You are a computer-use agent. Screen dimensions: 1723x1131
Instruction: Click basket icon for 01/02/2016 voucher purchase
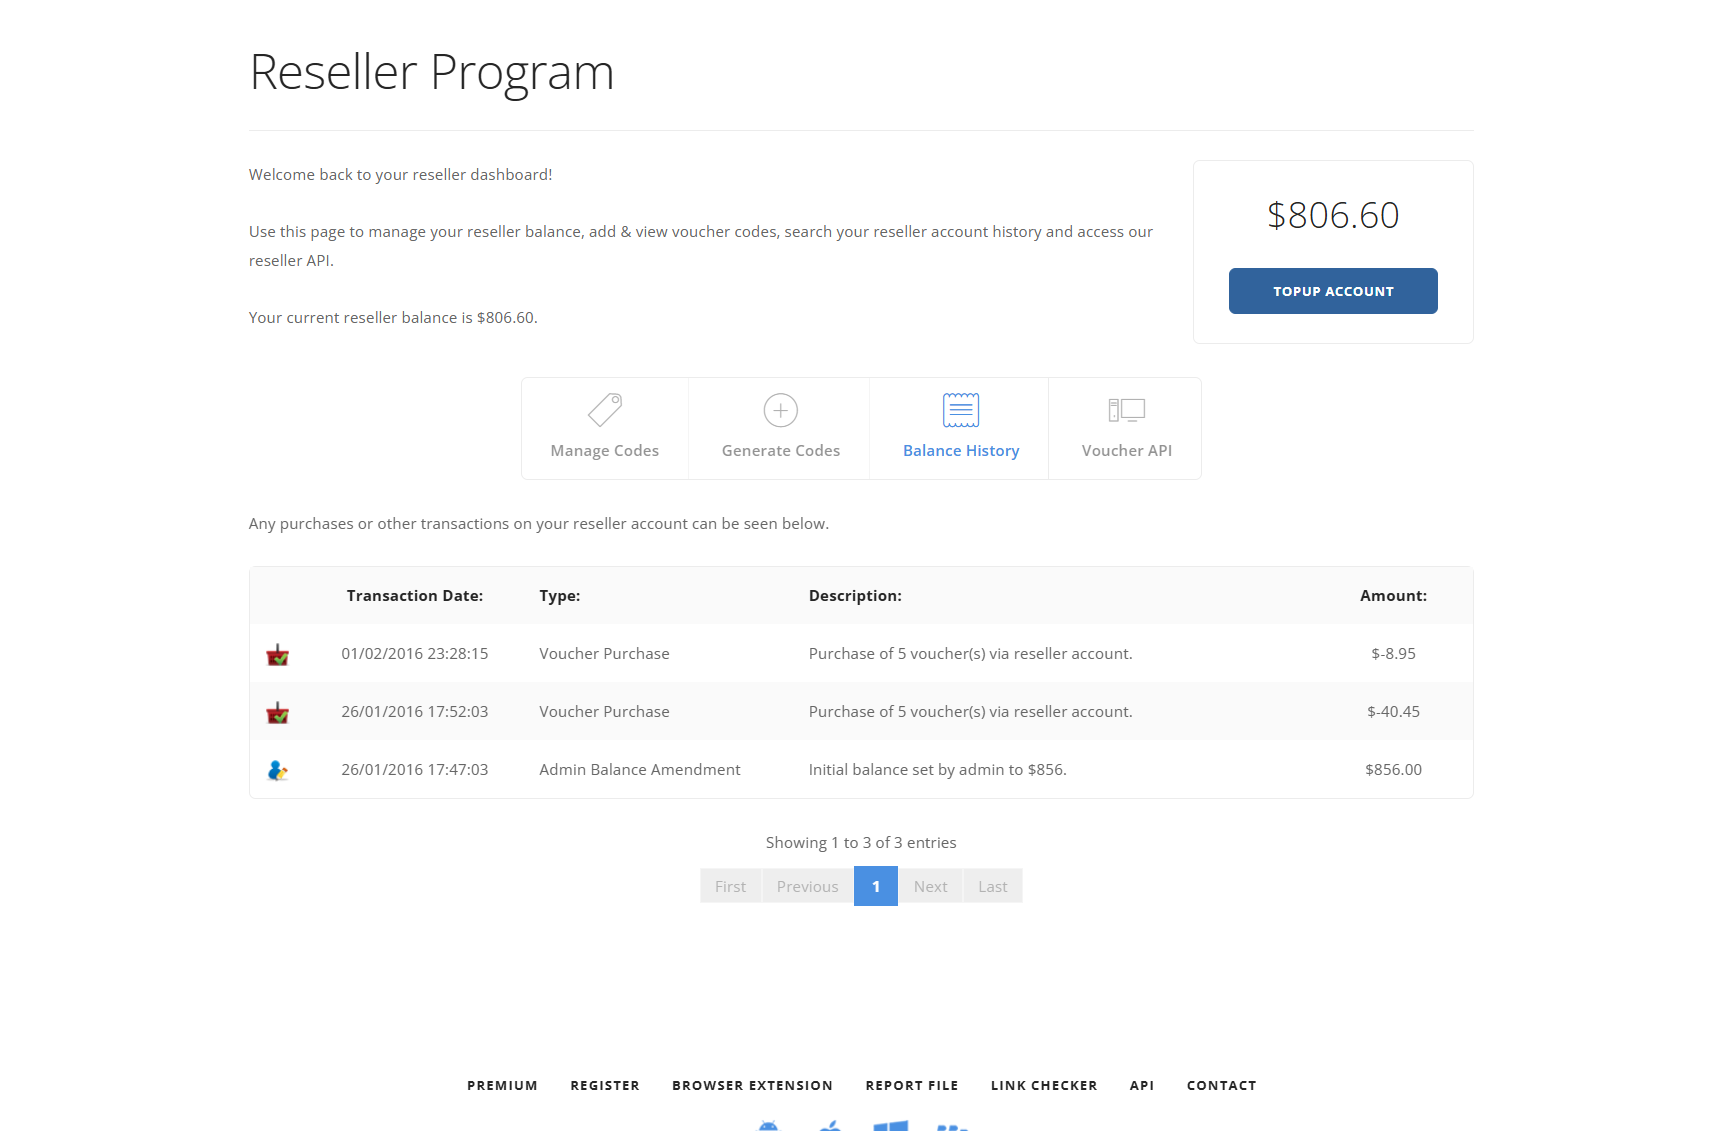pyautogui.click(x=278, y=655)
